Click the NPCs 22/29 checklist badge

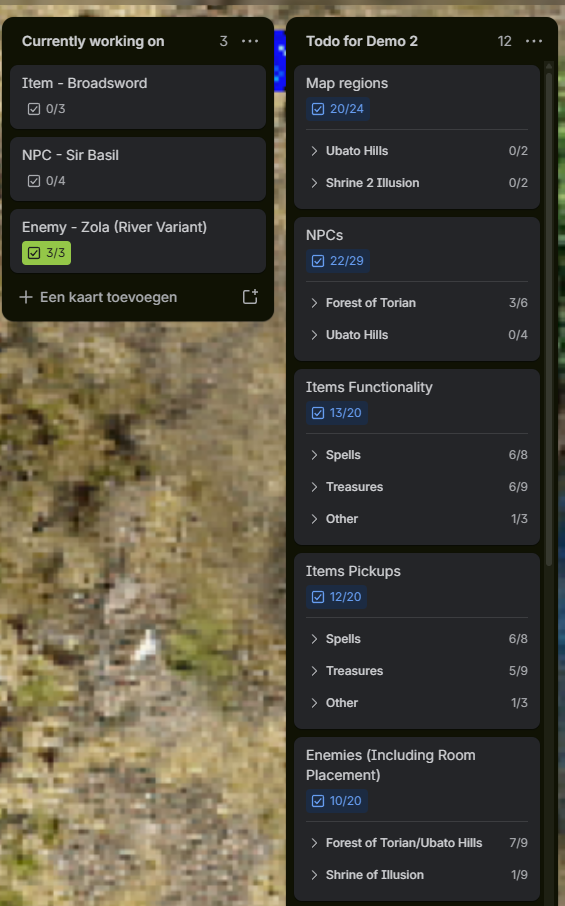click(x=338, y=261)
